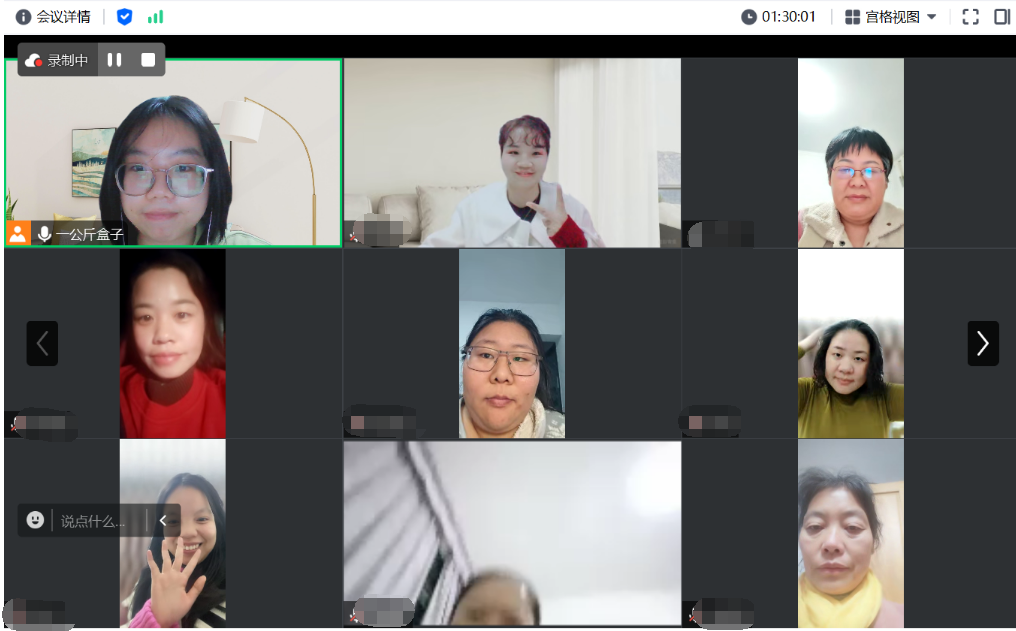Click the blue security shield icon

124,17
